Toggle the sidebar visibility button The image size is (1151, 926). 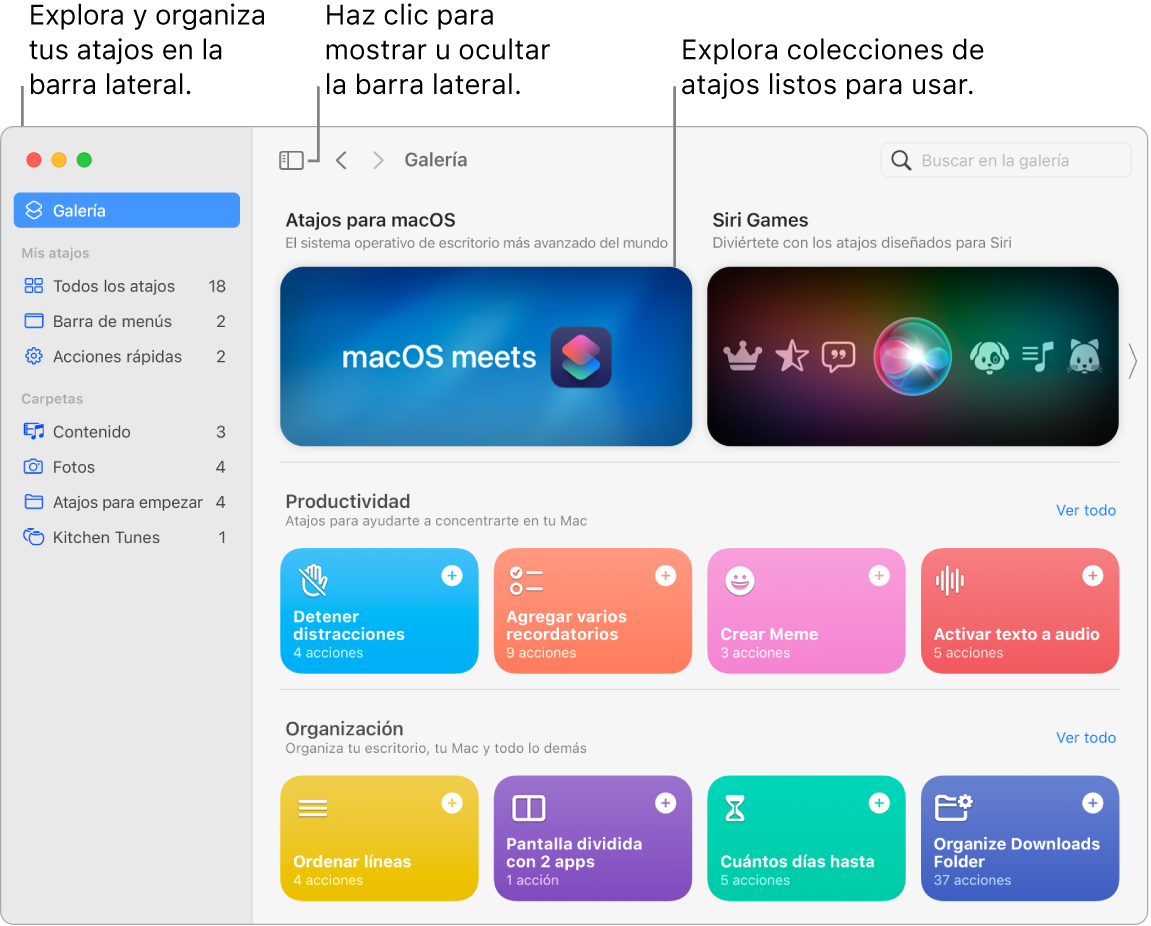point(291,160)
